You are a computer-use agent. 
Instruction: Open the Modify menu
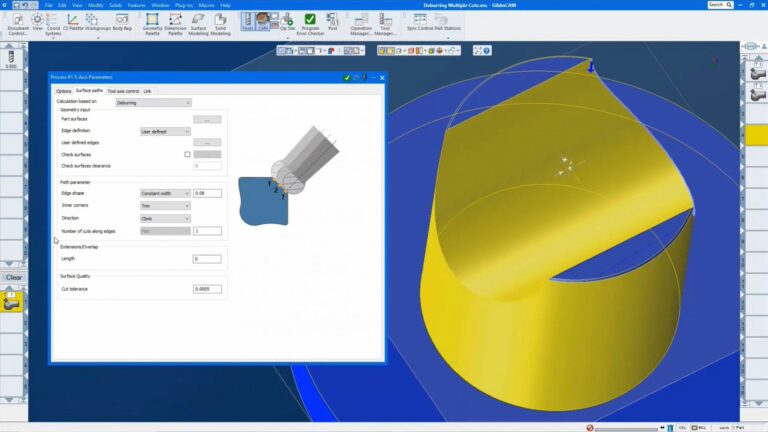(x=96, y=5)
